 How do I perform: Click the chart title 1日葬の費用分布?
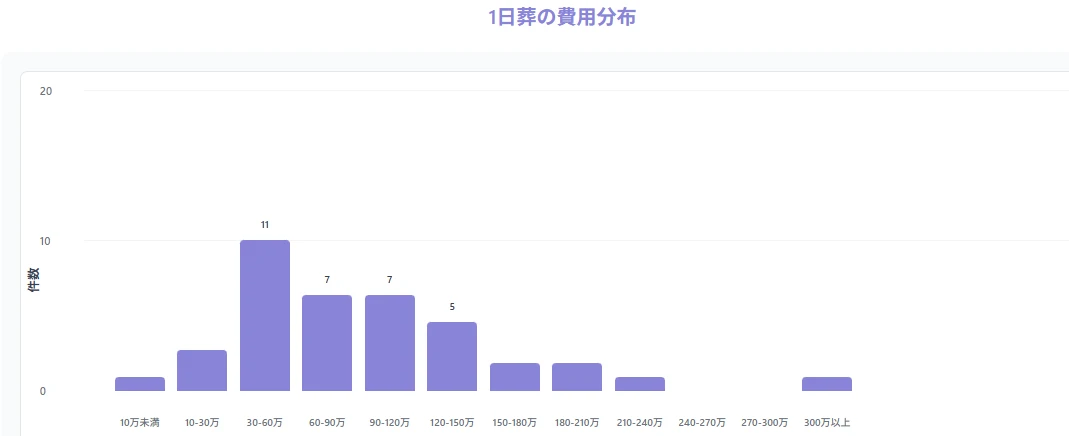(x=562, y=18)
